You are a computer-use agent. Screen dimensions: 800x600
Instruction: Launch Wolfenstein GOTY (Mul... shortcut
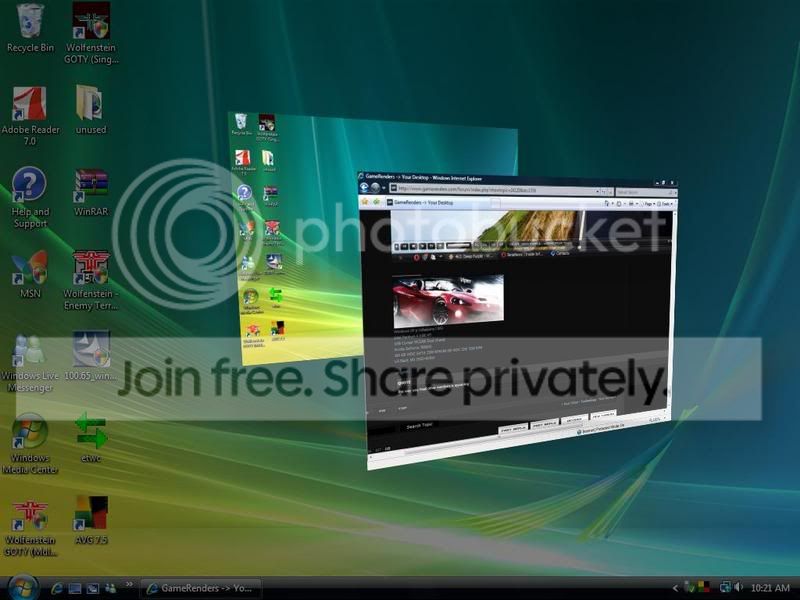[x=30, y=528]
